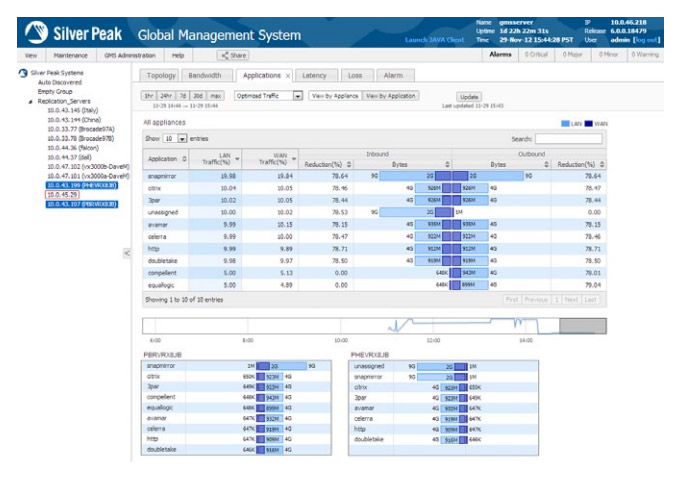The height and width of the screenshot is (481, 682).
Task: Click the Previous pagination button
Action: 536,300
